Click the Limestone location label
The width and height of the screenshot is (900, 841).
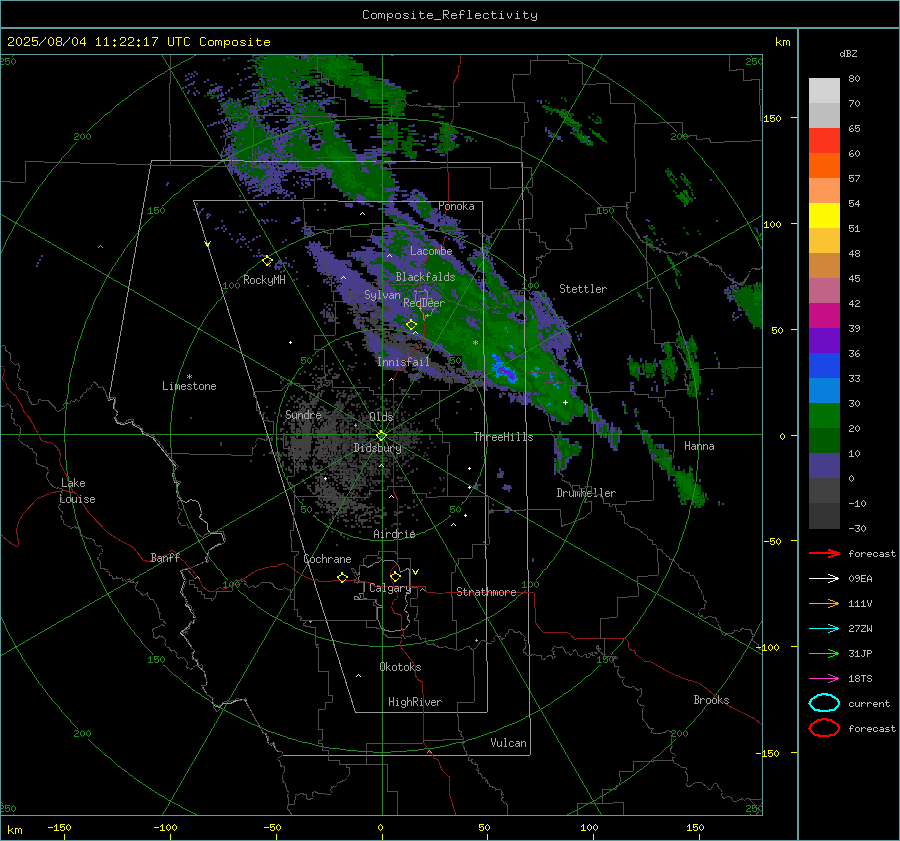189,386
